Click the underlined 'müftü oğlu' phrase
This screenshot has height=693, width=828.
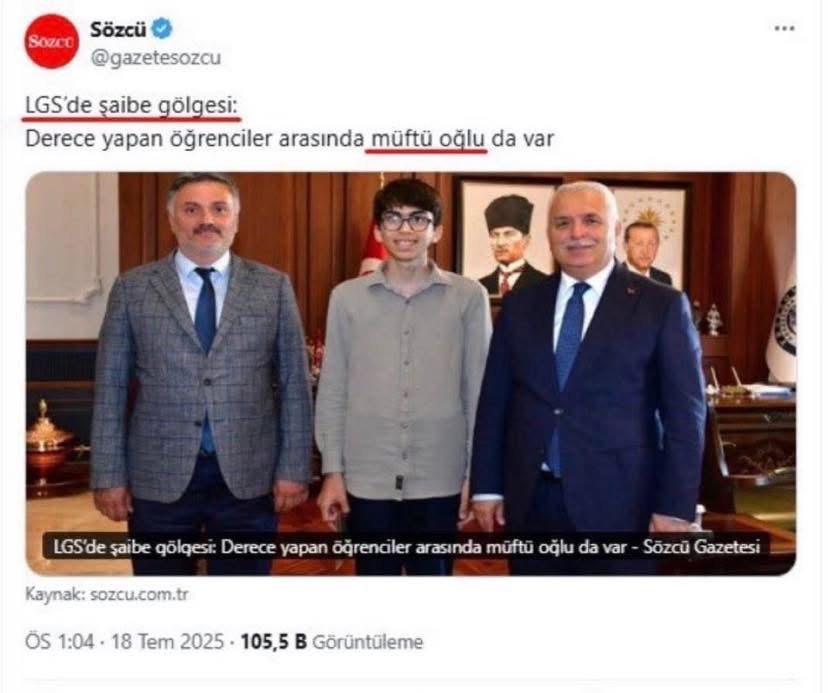click(x=428, y=139)
